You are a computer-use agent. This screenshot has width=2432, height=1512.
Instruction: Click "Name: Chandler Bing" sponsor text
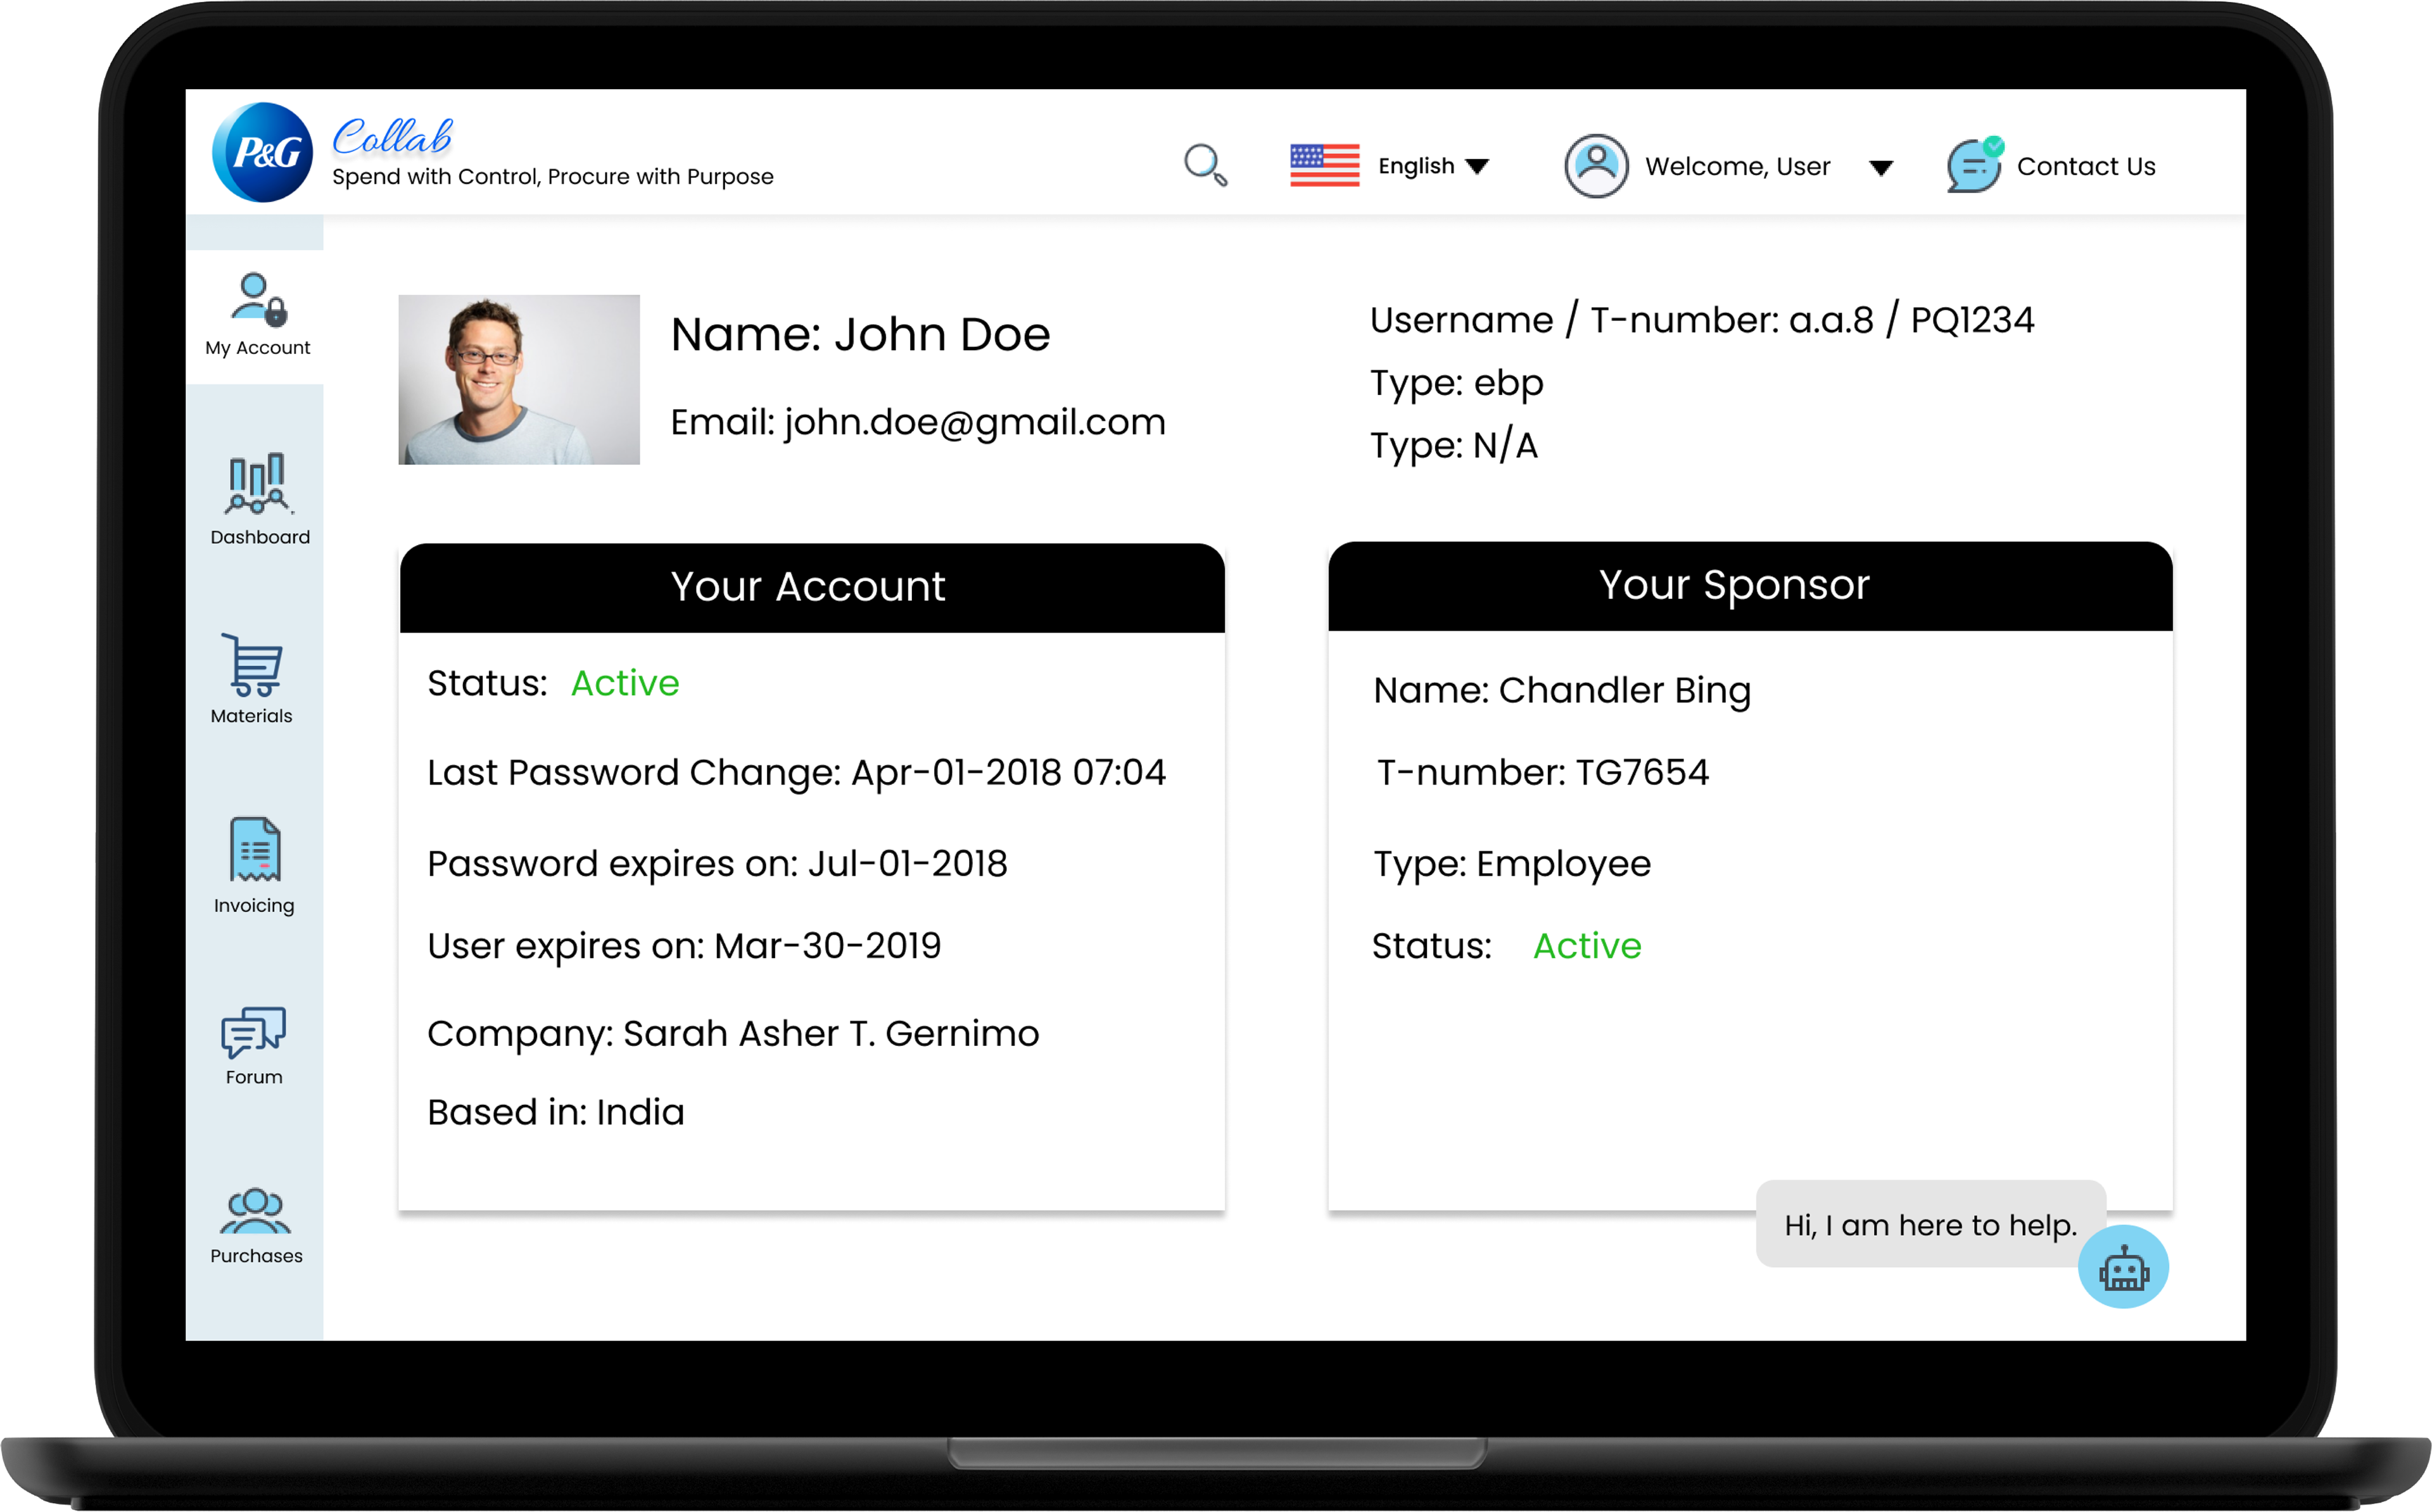1562,691
